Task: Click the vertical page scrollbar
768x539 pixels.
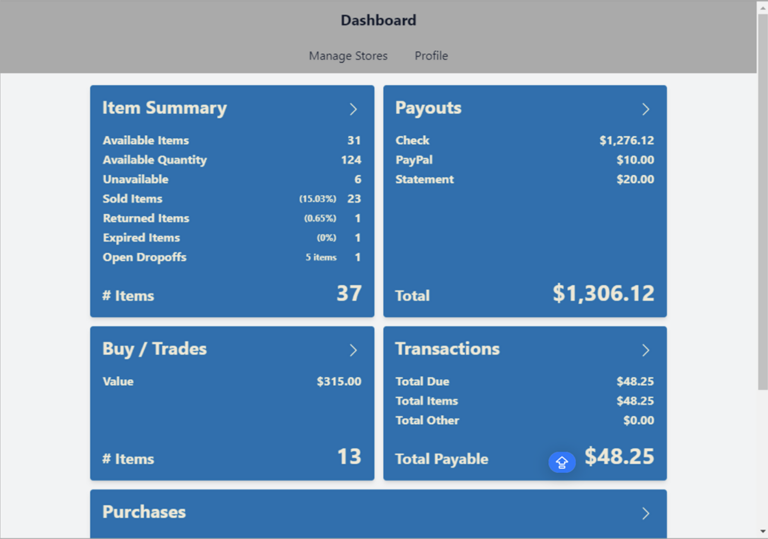Action: click(762, 200)
